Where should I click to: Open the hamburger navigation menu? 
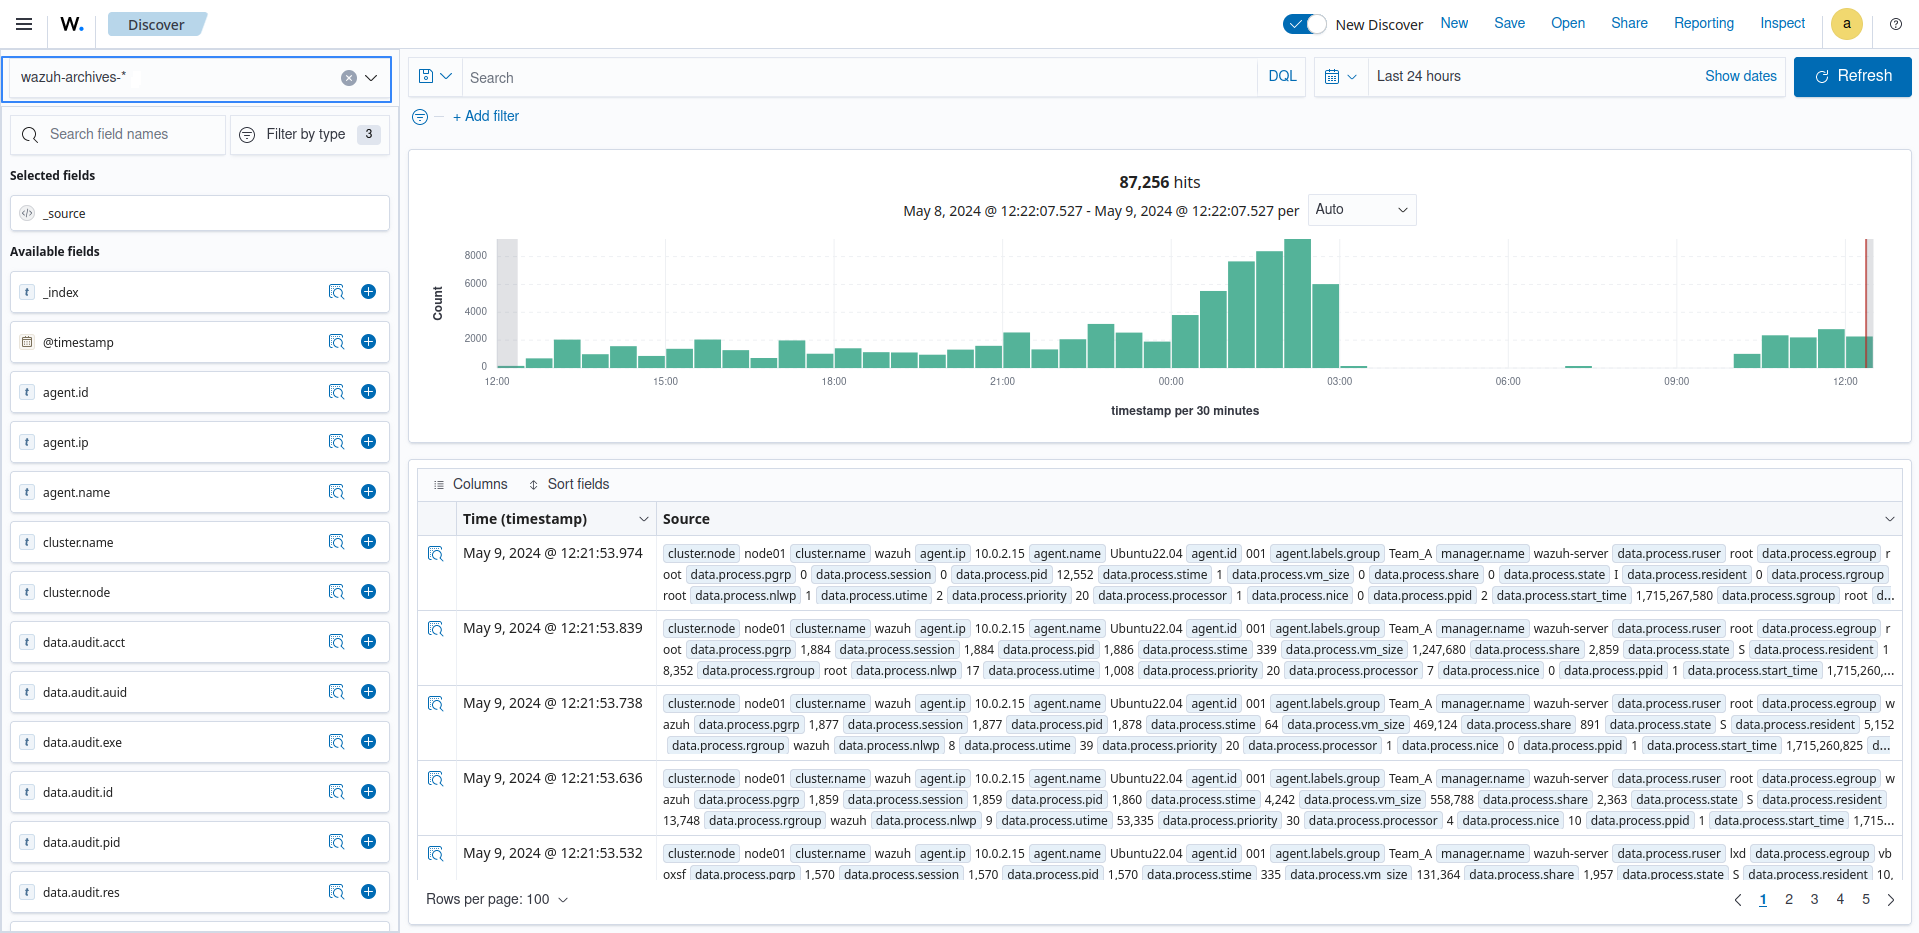point(24,24)
